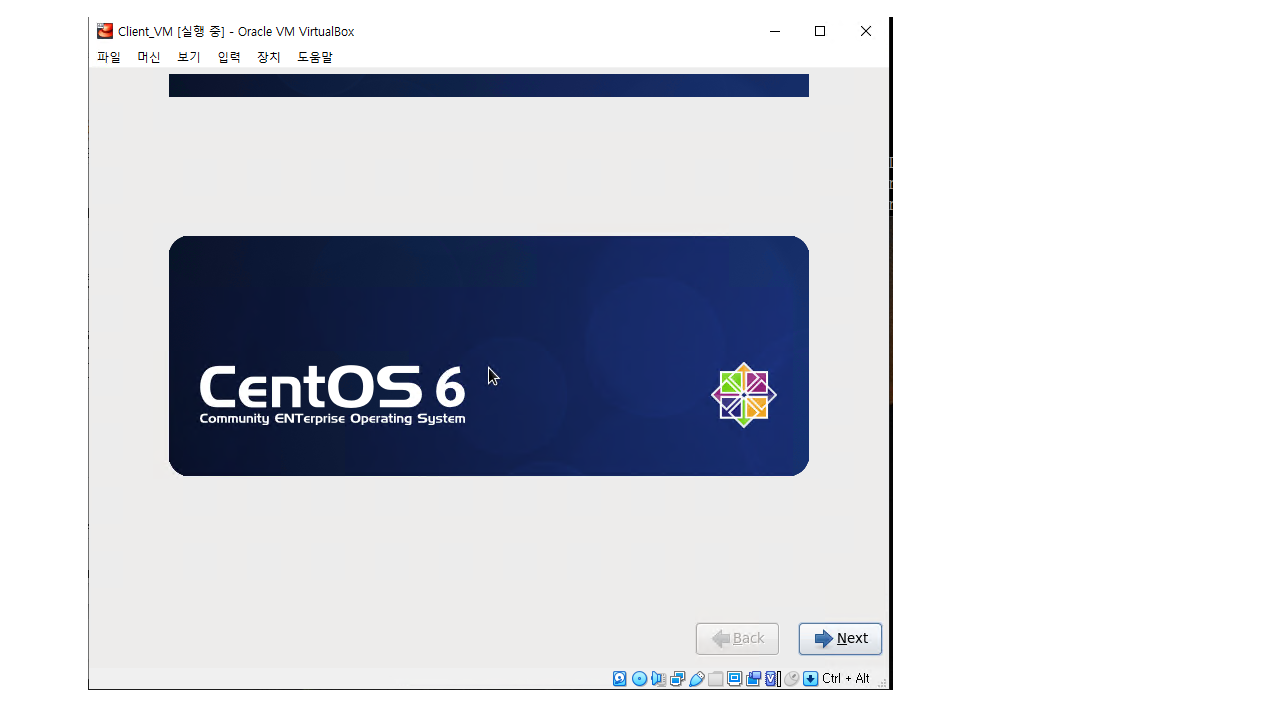This screenshot has width=1280, height=720.
Task: Open the 보기 menu
Action: pos(189,57)
